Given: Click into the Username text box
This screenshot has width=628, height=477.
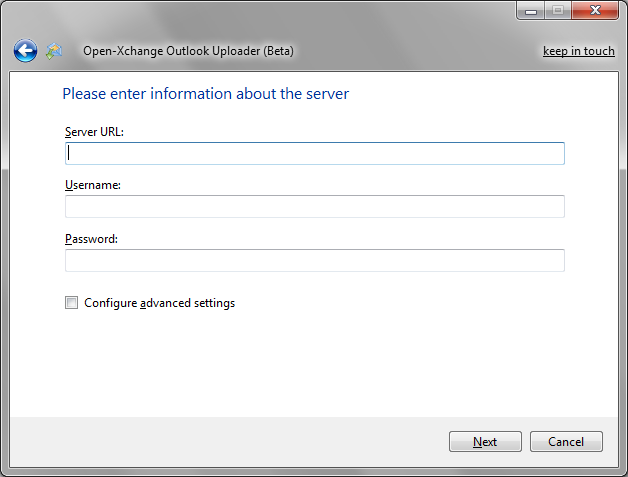Looking at the screenshot, I should [x=315, y=207].
